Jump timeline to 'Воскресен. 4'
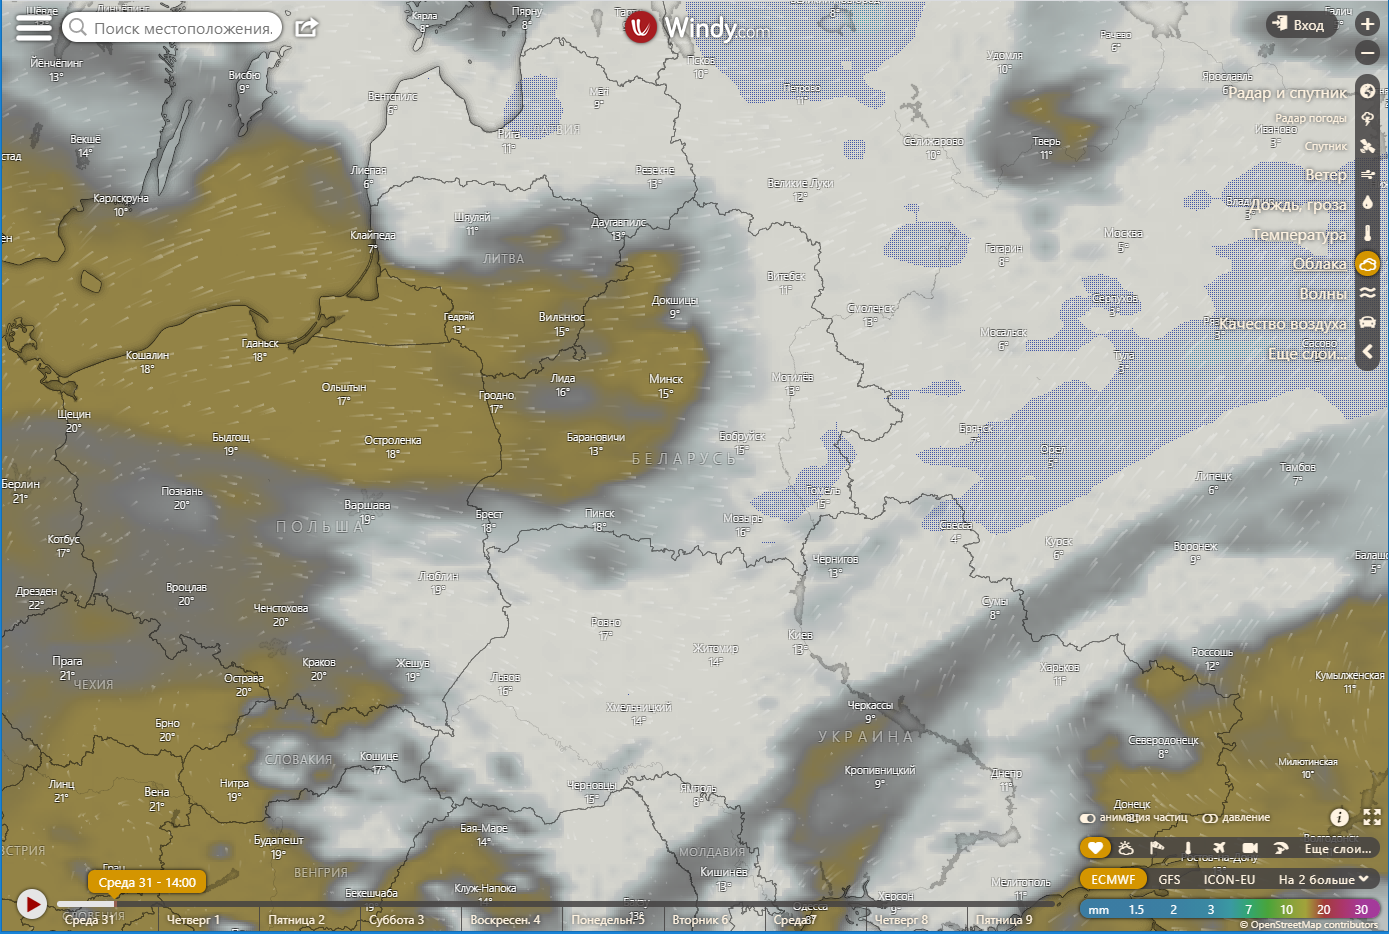1389x934 pixels. (505, 920)
